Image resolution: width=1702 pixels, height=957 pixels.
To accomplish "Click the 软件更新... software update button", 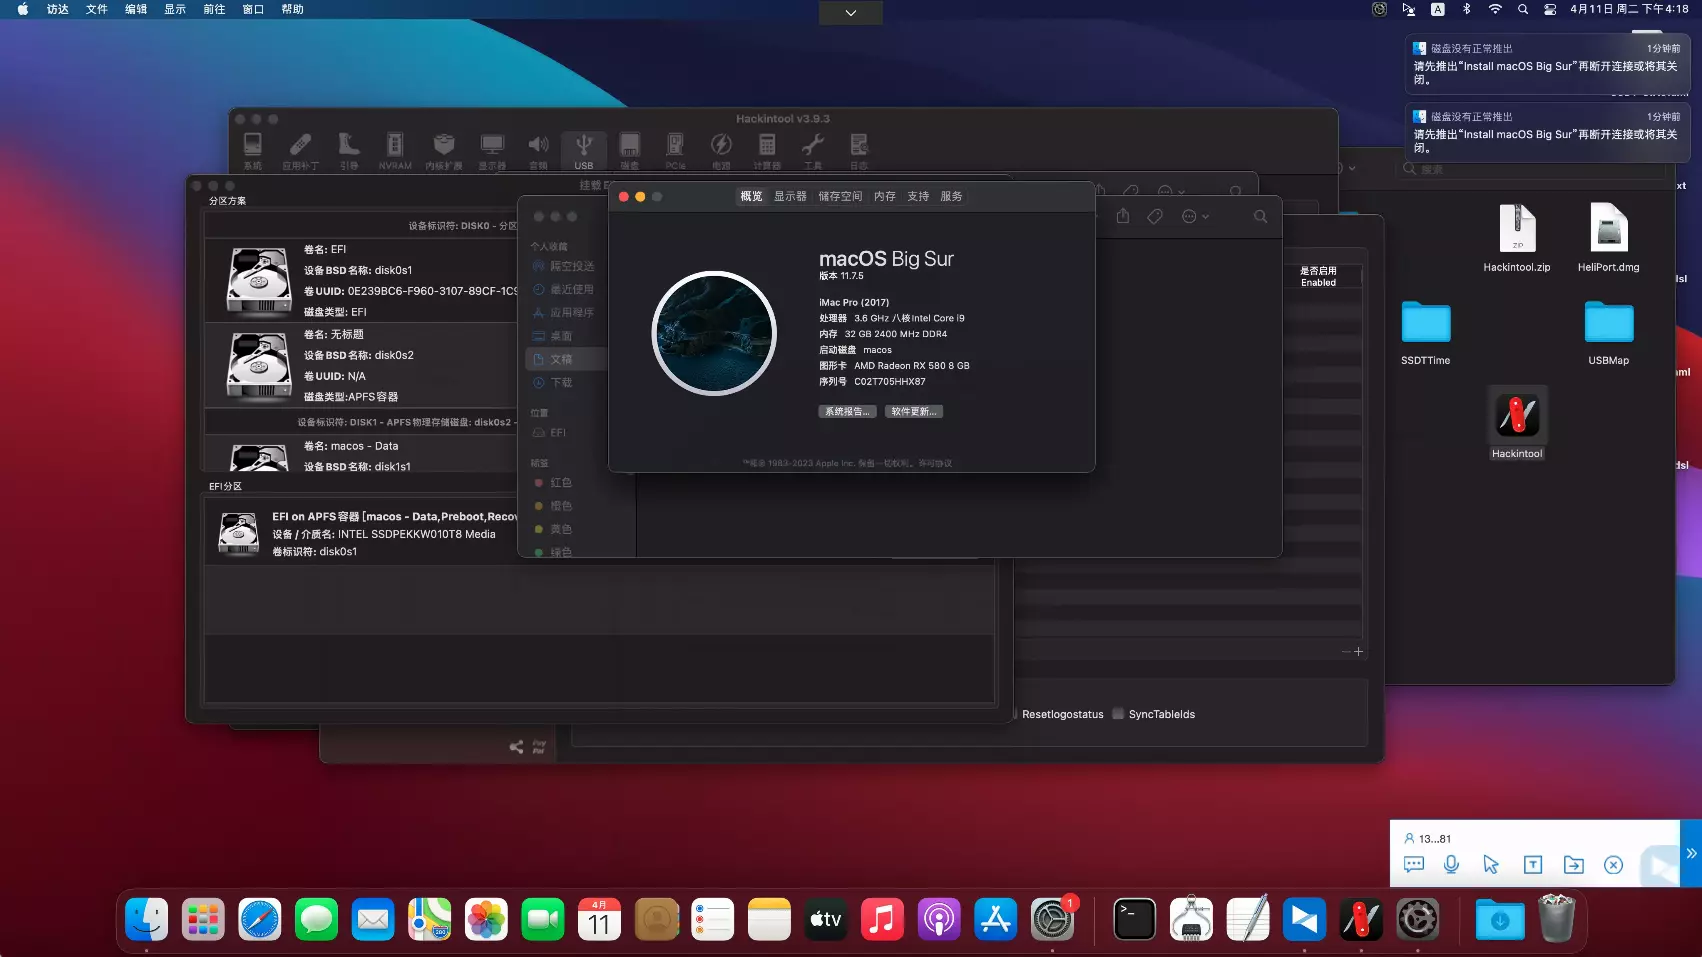I will pyautogui.click(x=913, y=411).
